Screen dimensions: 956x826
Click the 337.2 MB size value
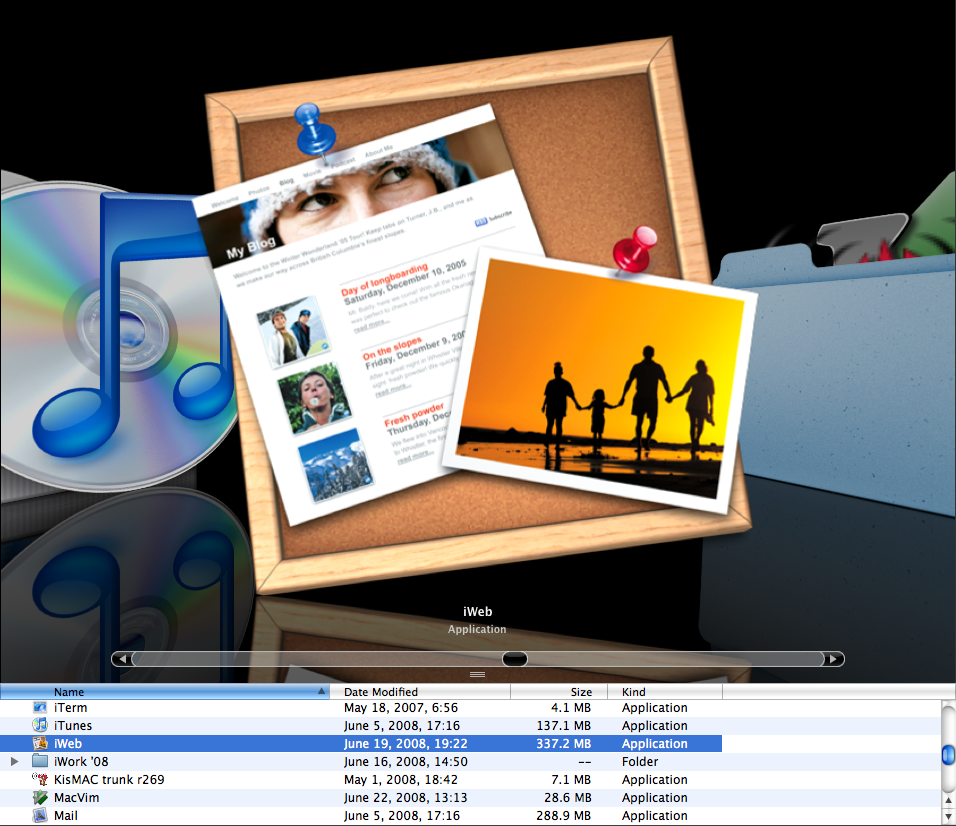tap(563, 744)
